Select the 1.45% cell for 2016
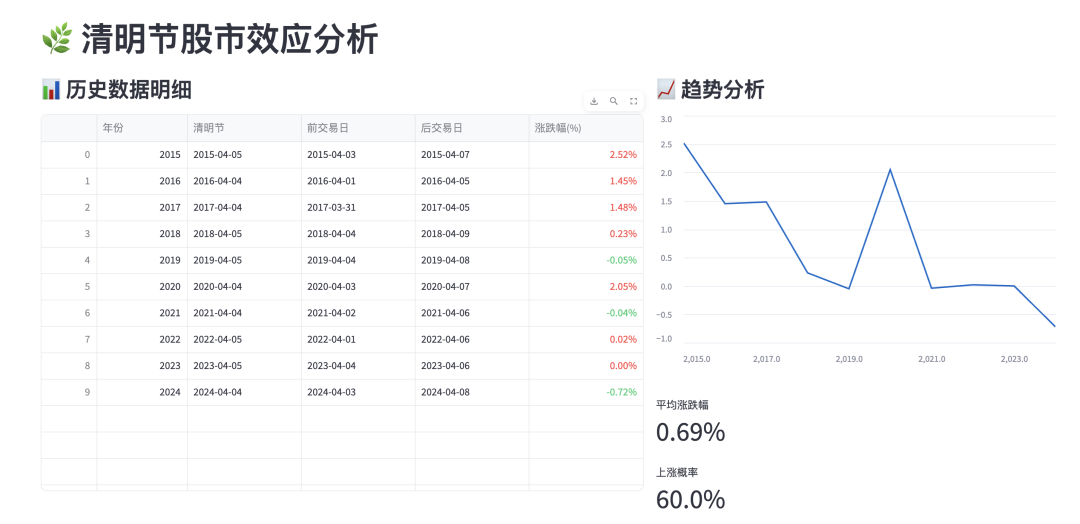Screen dimensions: 1080x524 [x=586, y=181]
